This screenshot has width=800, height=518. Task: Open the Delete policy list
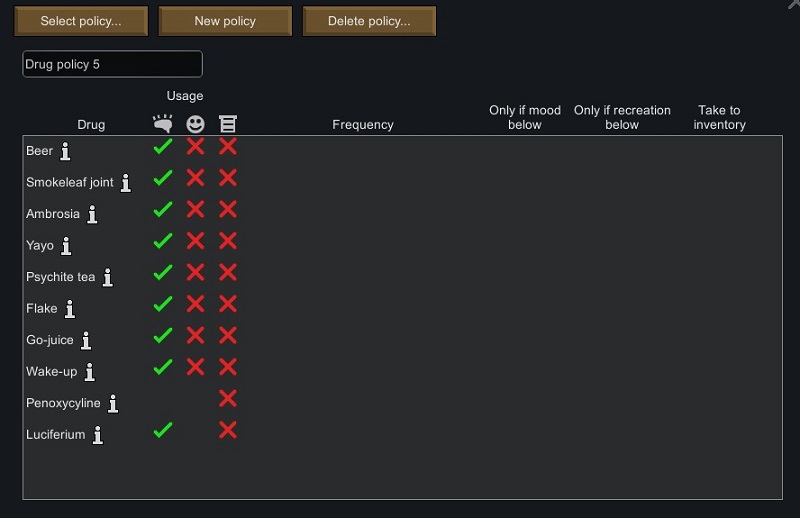click(369, 21)
